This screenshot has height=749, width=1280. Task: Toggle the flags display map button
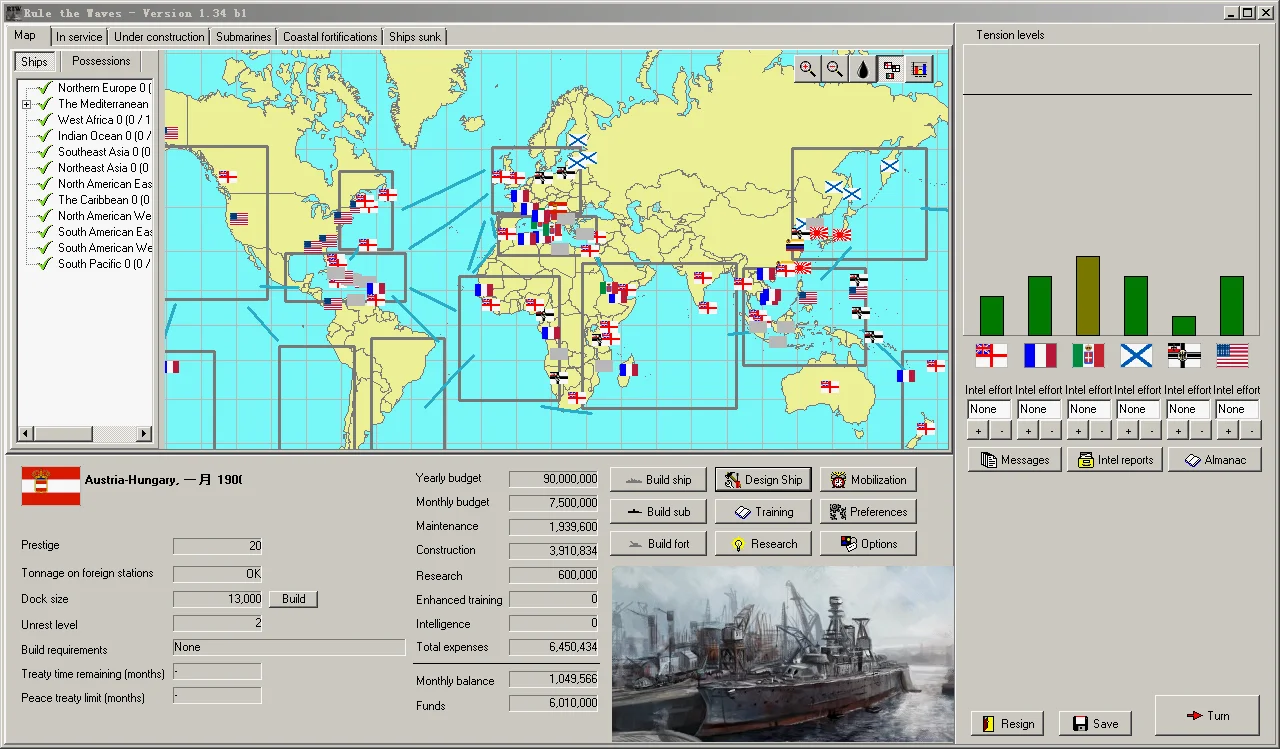point(891,69)
